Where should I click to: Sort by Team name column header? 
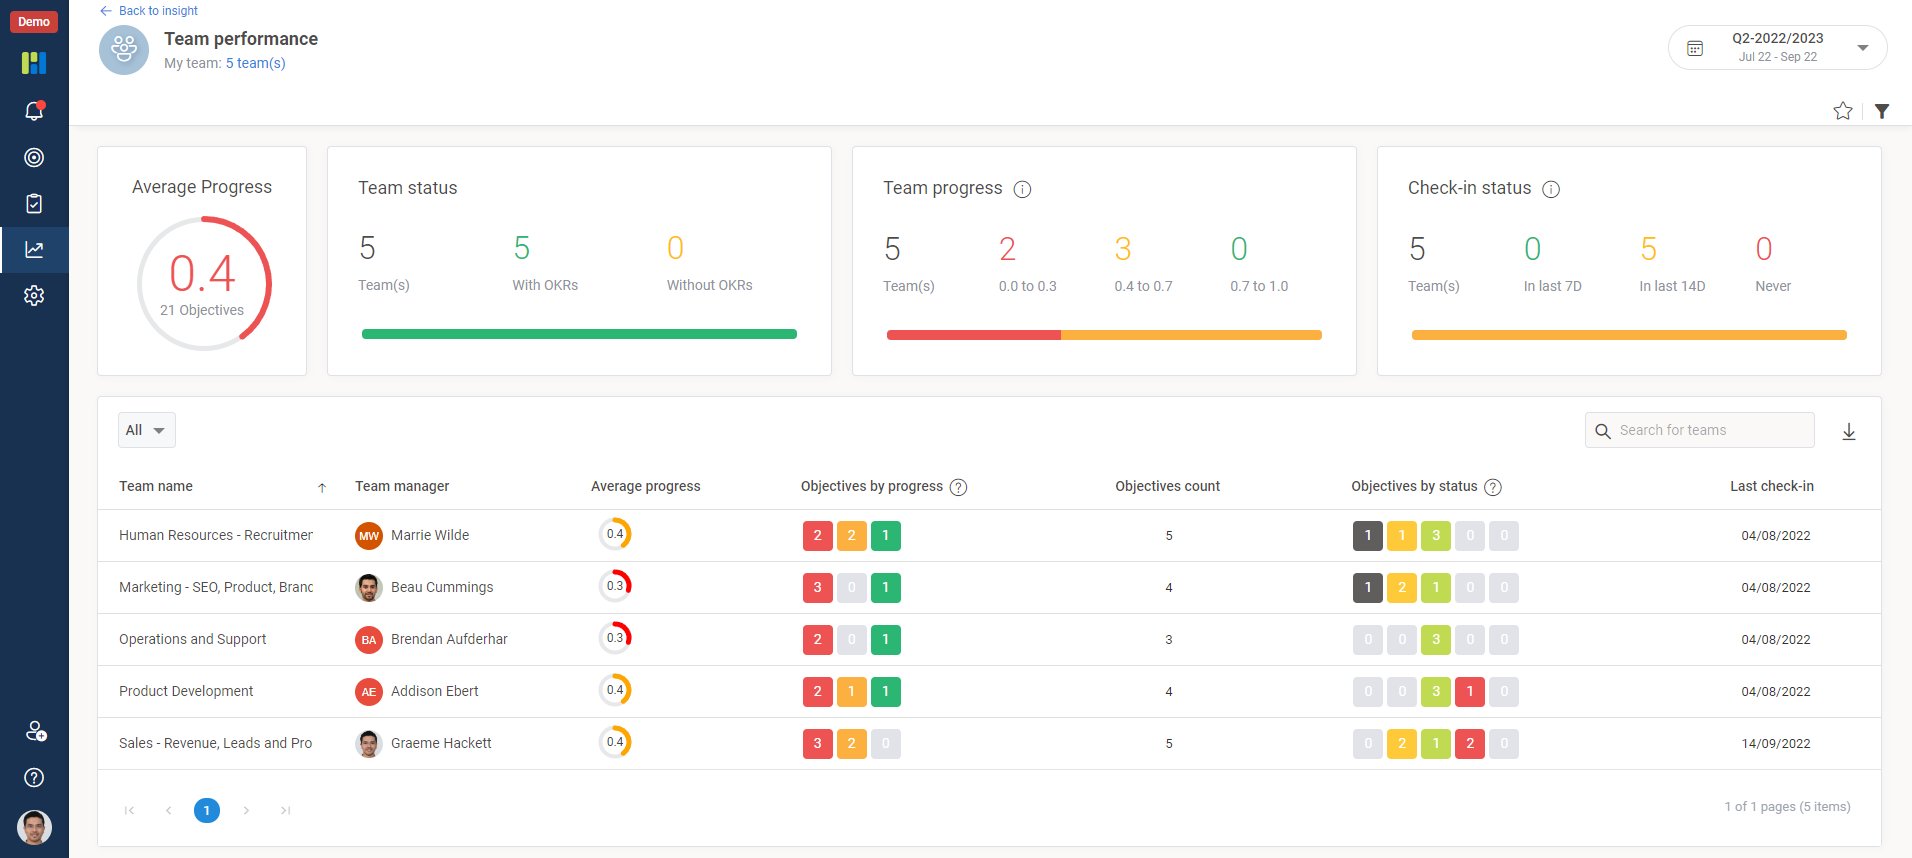click(x=156, y=486)
